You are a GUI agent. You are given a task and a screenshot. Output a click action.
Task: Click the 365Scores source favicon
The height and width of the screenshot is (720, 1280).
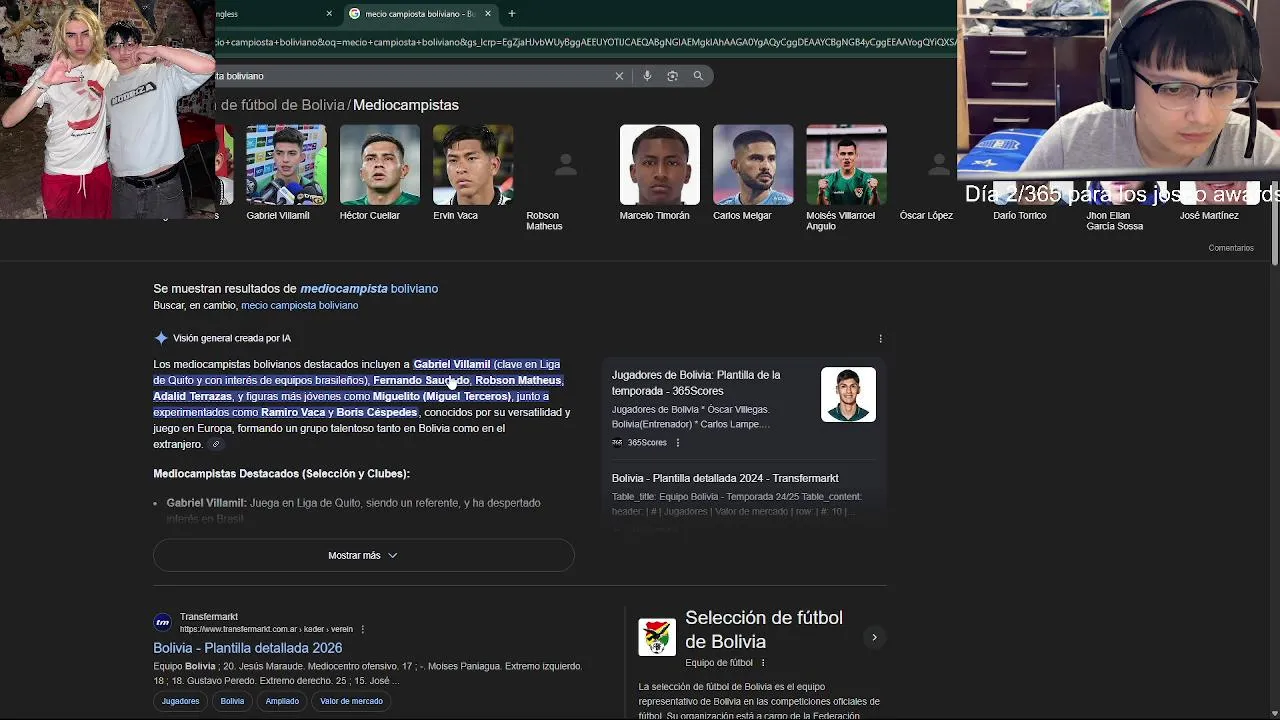[617, 443]
